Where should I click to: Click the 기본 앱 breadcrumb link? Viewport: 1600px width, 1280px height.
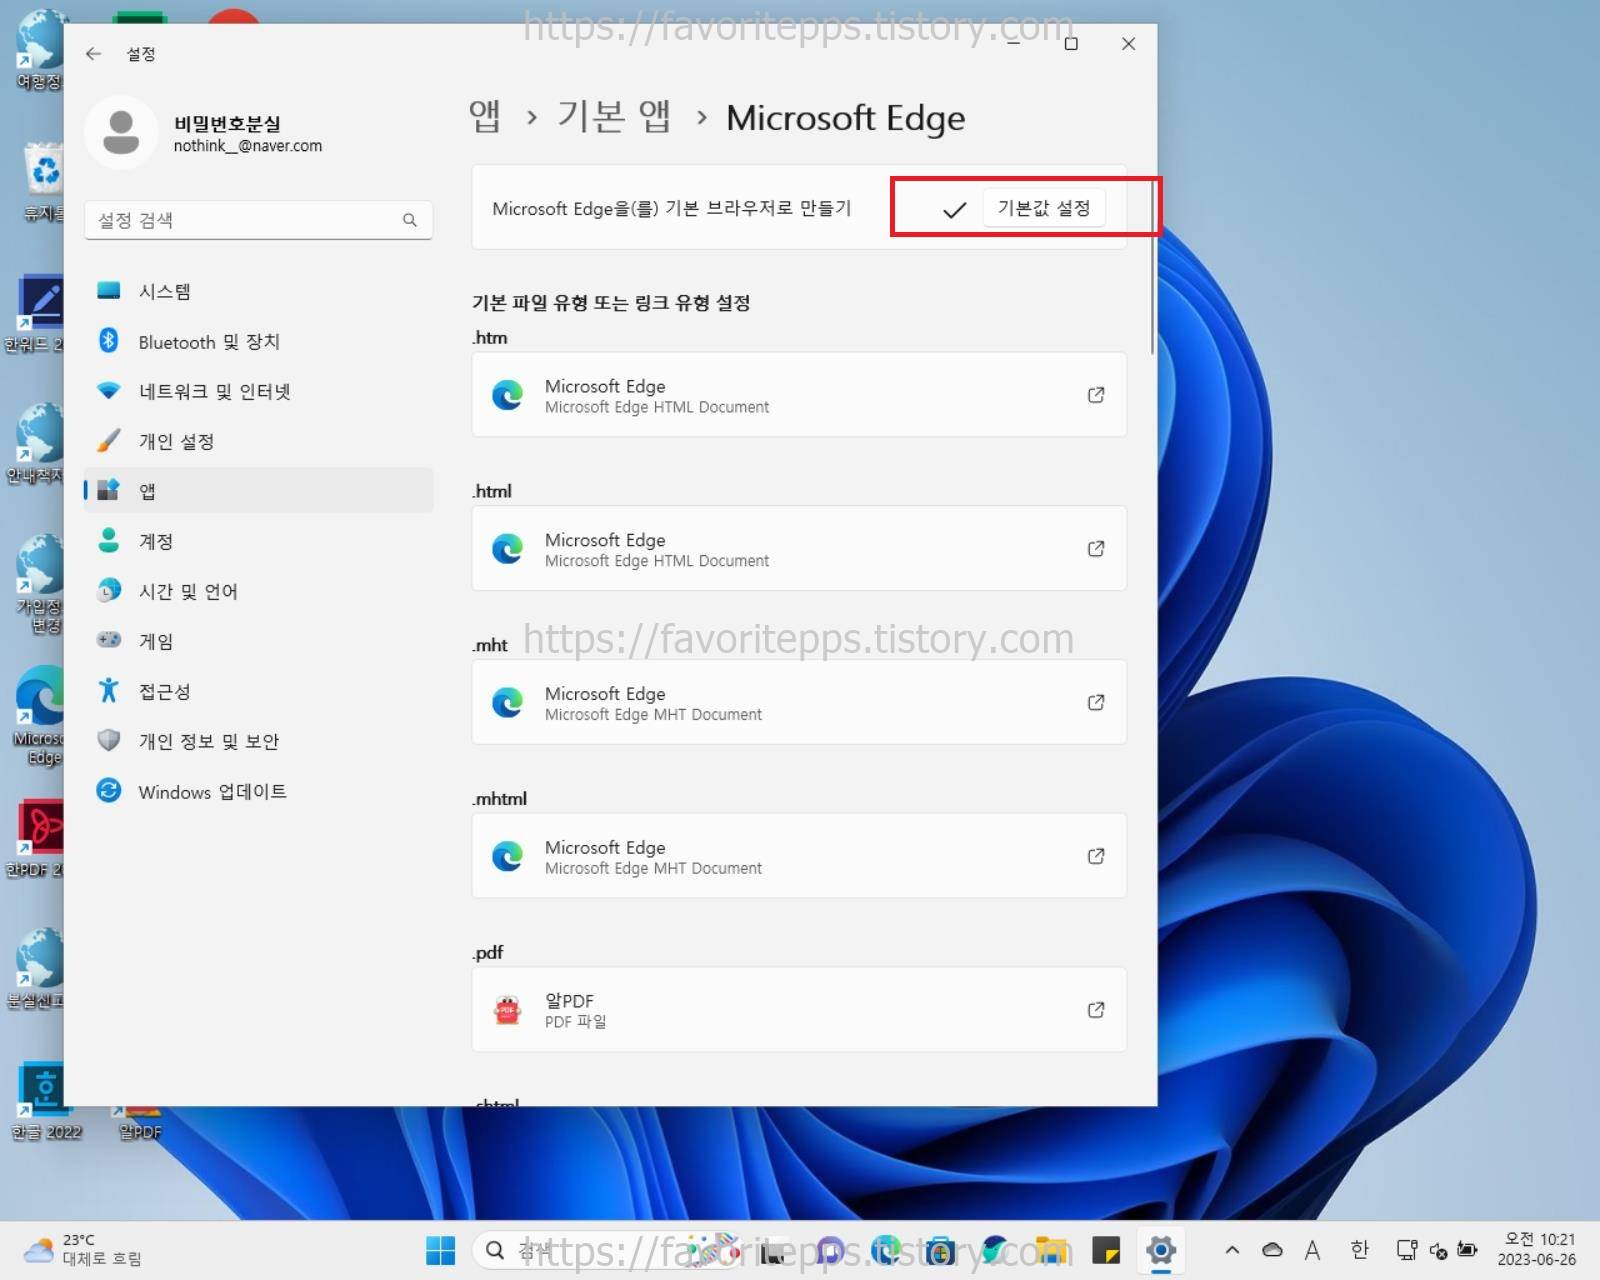[614, 117]
